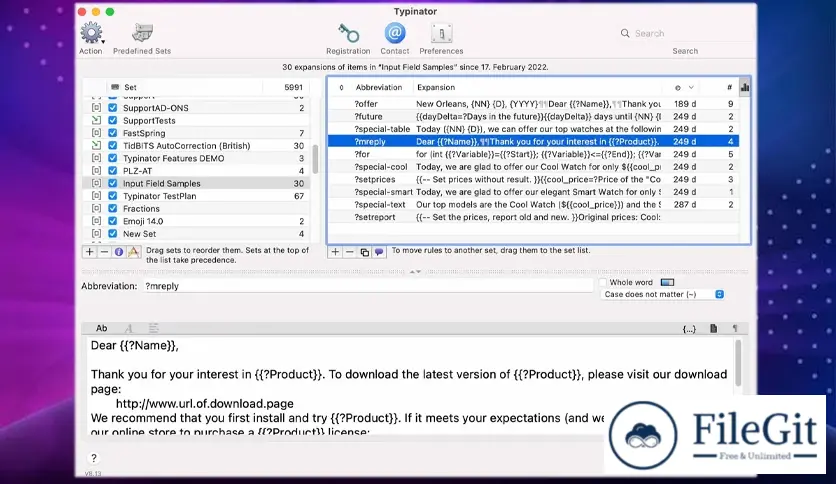Click set type icon for FastSpring
The image size is (836, 484).
click(x=96, y=133)
